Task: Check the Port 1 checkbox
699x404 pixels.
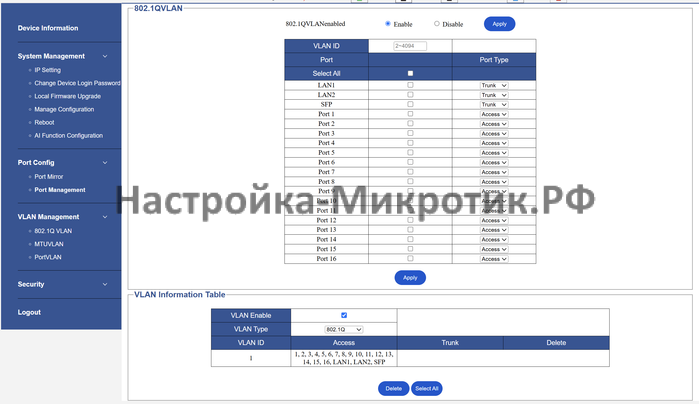Action: pos(410,114)
